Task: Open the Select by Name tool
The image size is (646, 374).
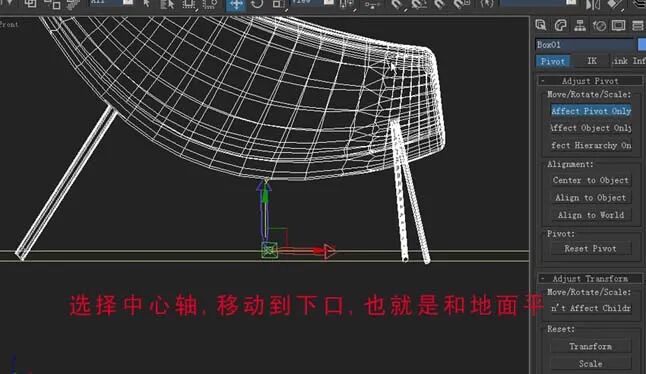Action: click(x=167, y=4)
